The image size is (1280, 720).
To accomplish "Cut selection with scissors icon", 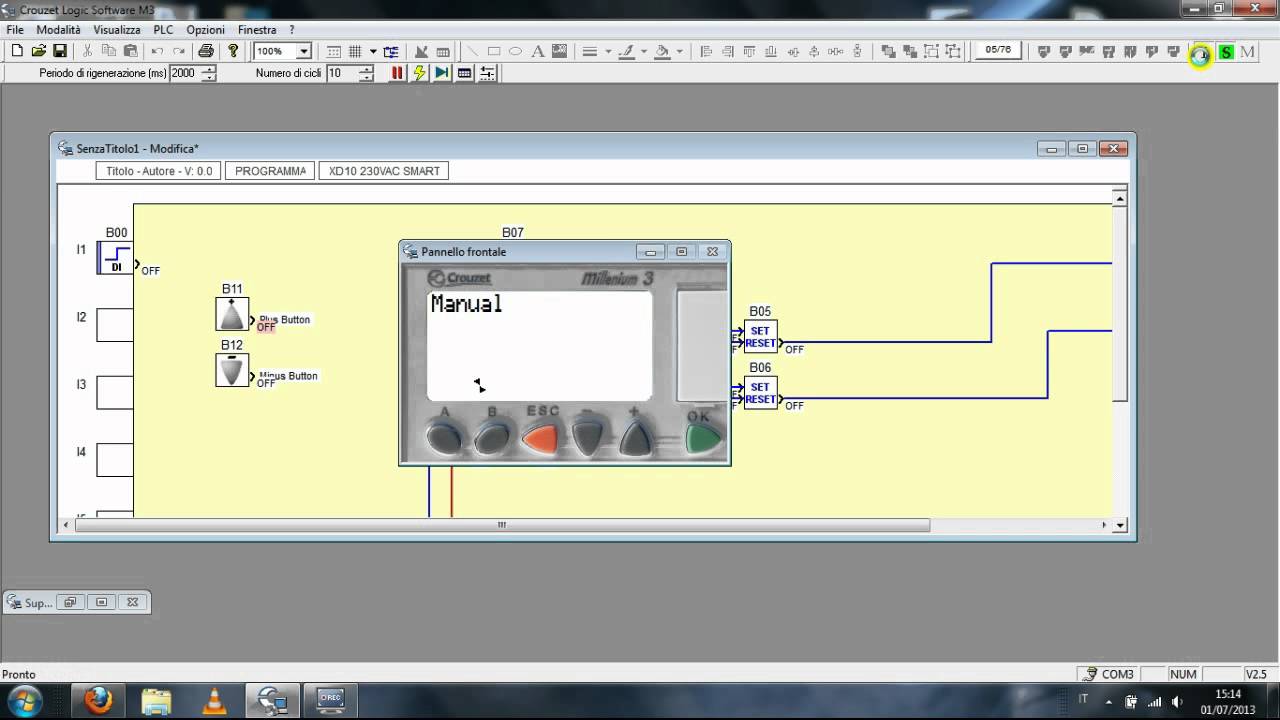I will (88, 51).
